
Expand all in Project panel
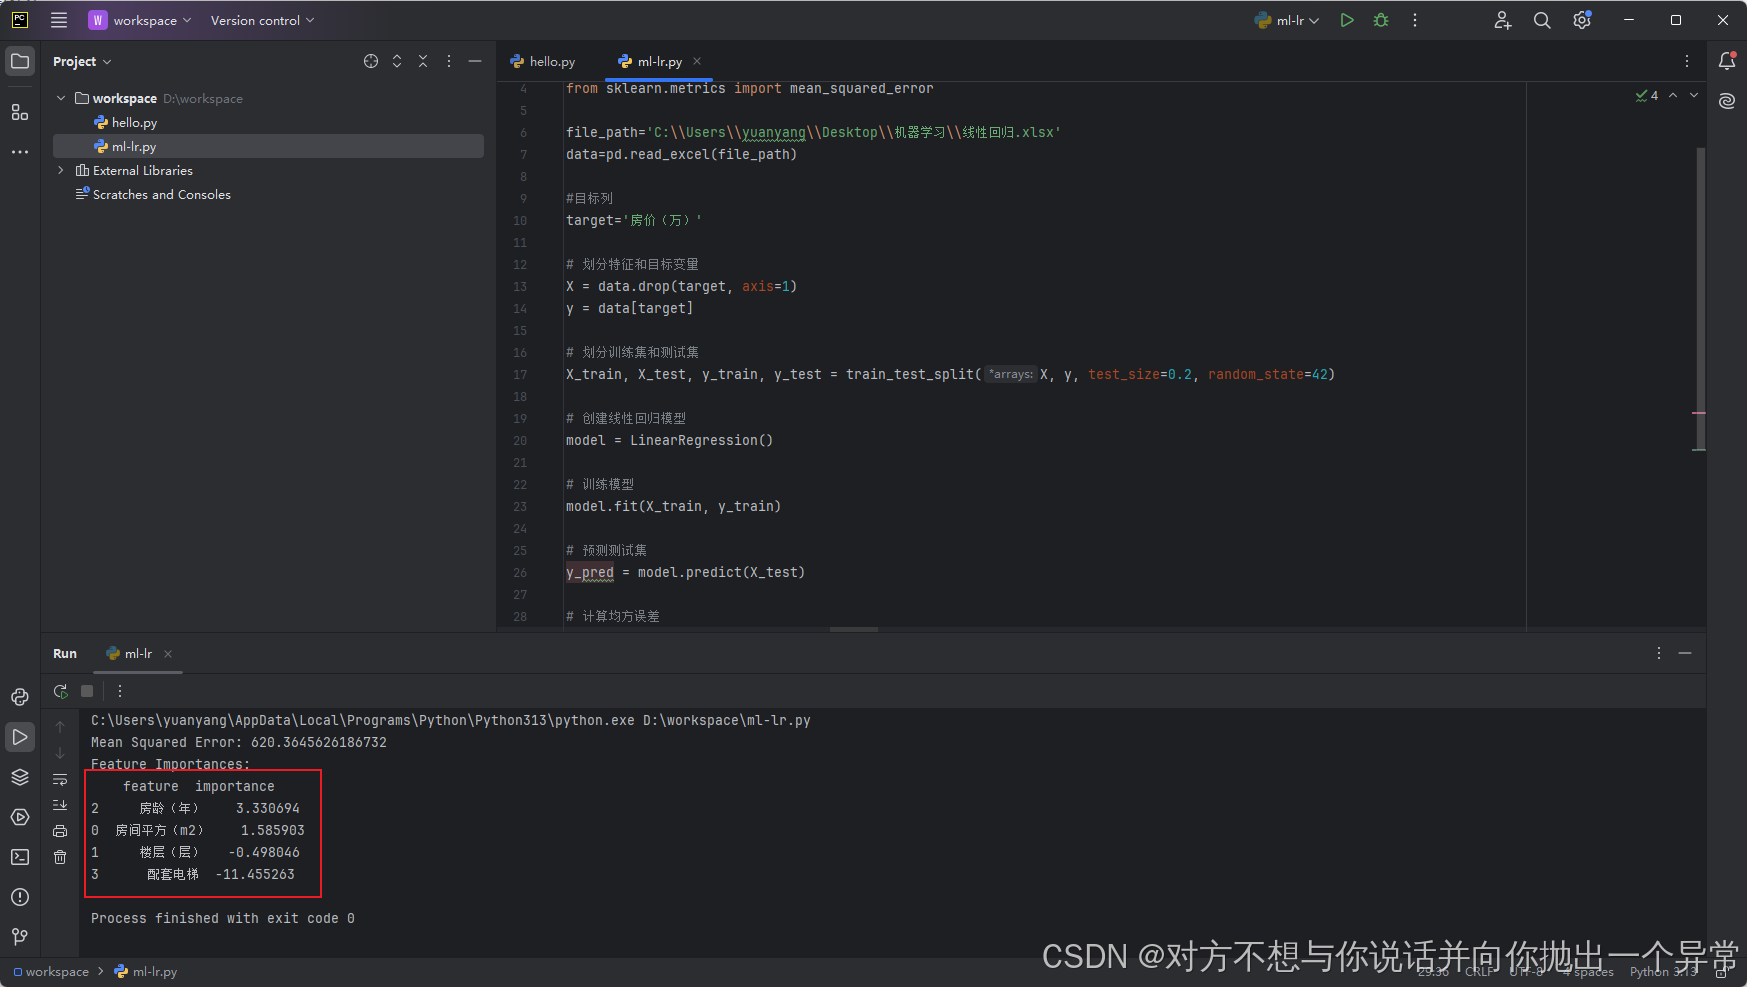point(397,61)
